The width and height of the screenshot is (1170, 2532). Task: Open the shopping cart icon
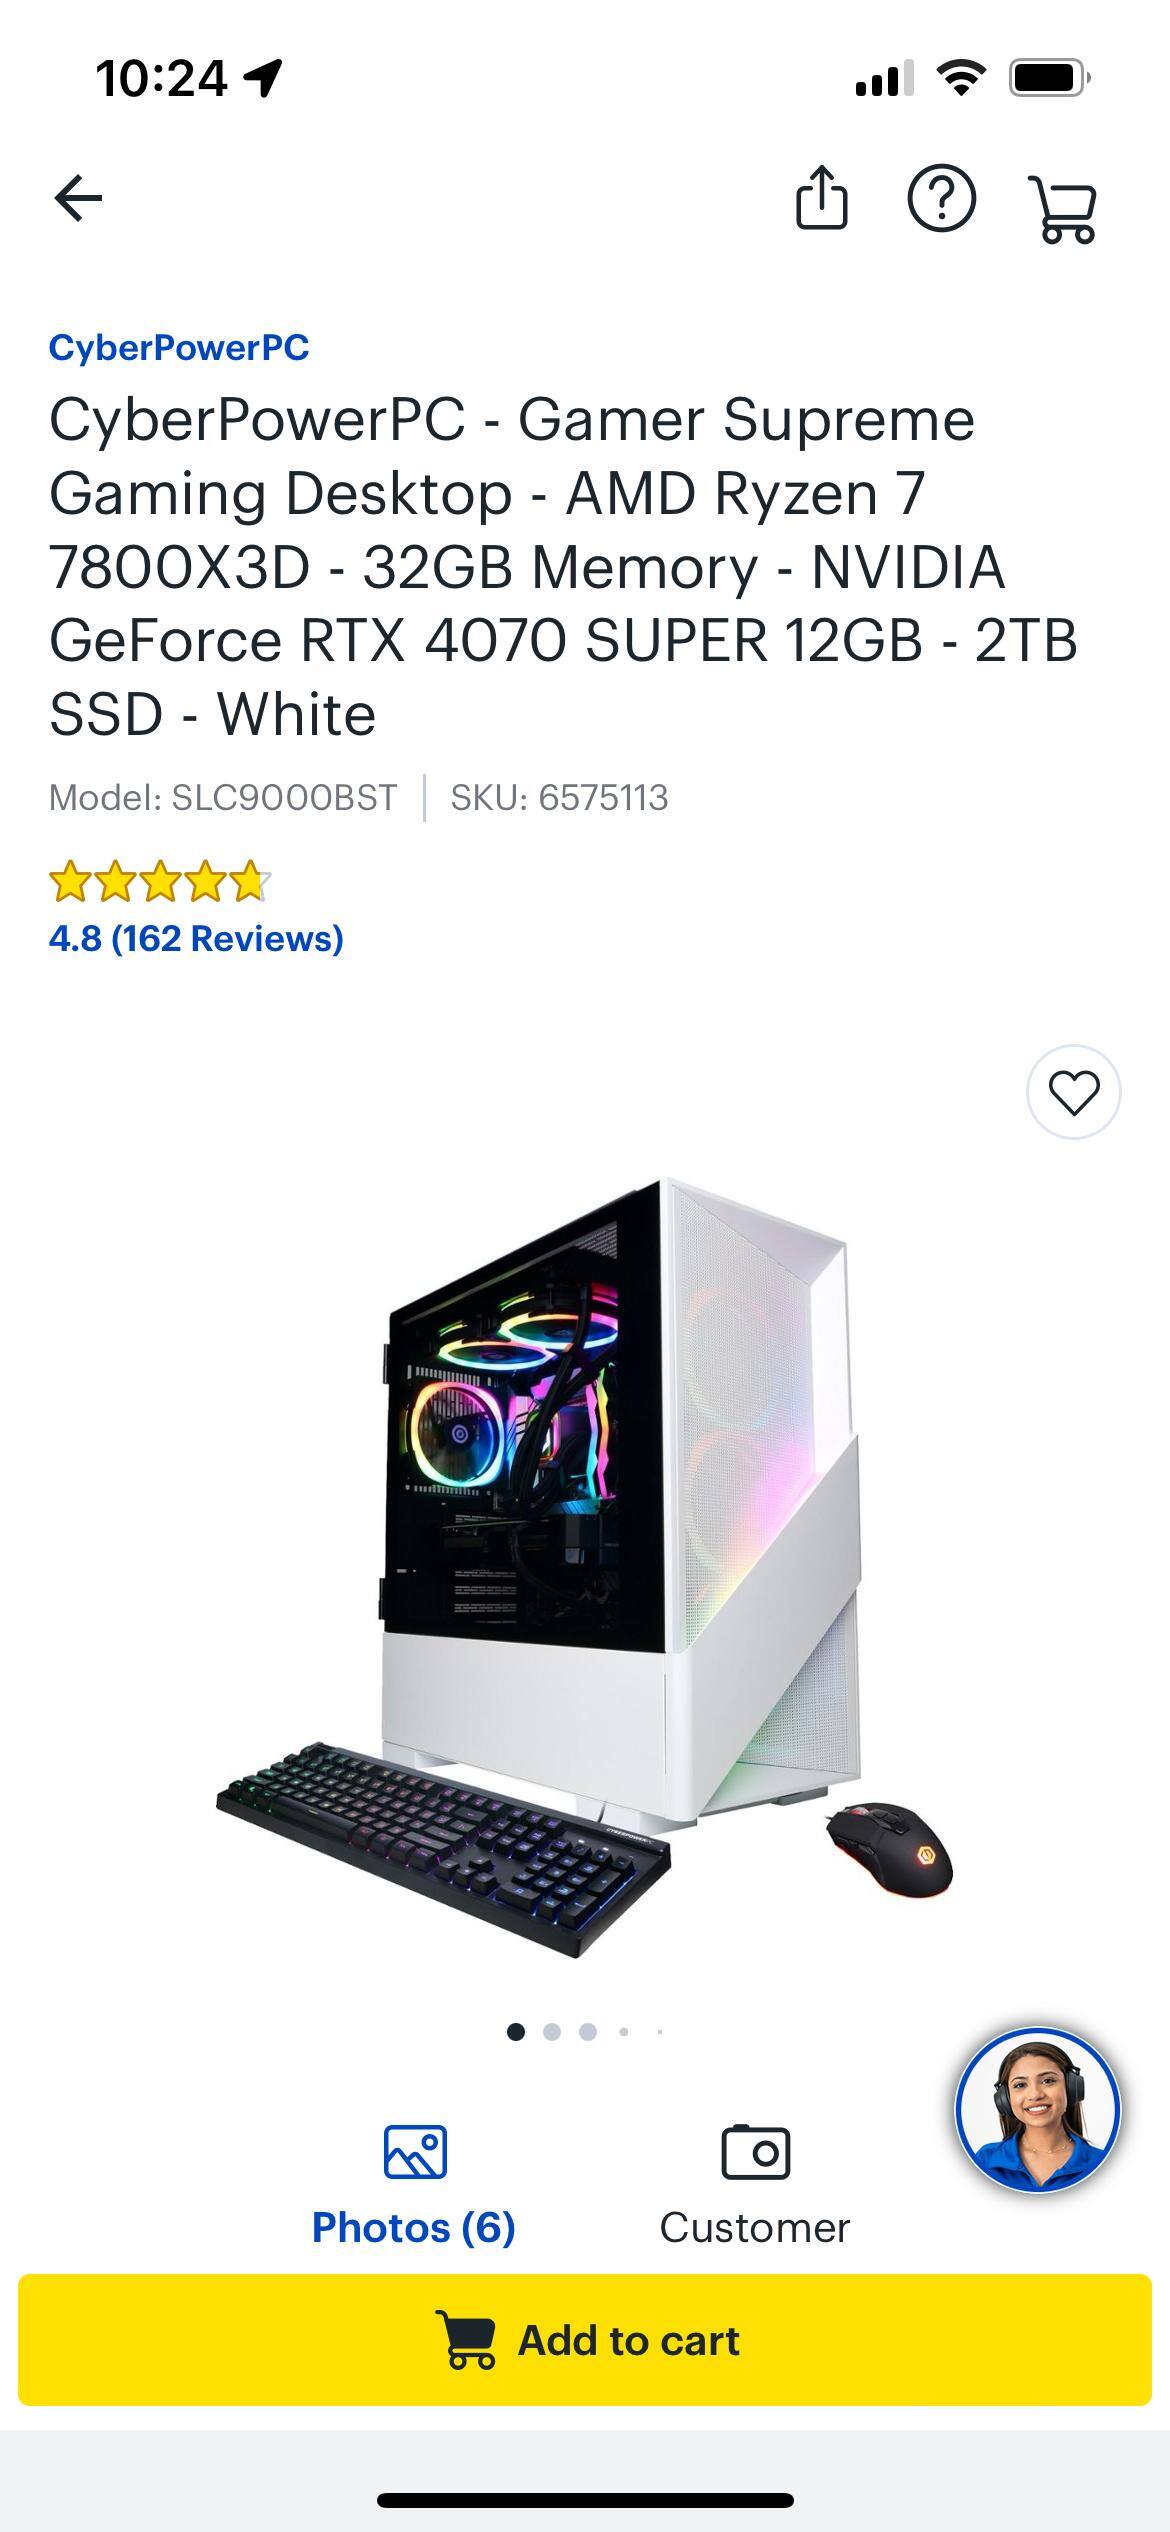click(x=1062, y=209)
